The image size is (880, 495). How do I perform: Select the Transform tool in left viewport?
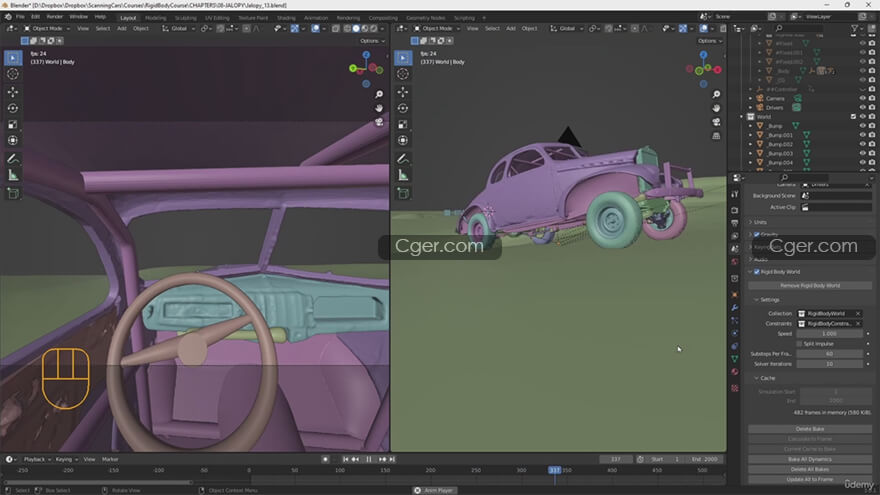(x=13, y=140)
